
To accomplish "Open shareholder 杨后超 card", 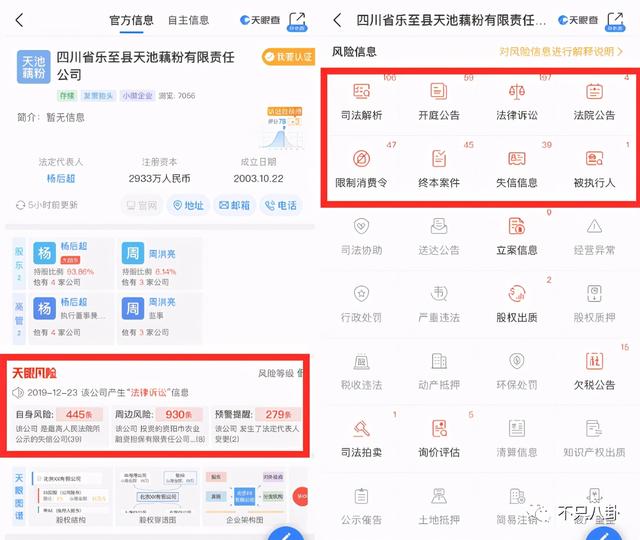I will point(71,264).
